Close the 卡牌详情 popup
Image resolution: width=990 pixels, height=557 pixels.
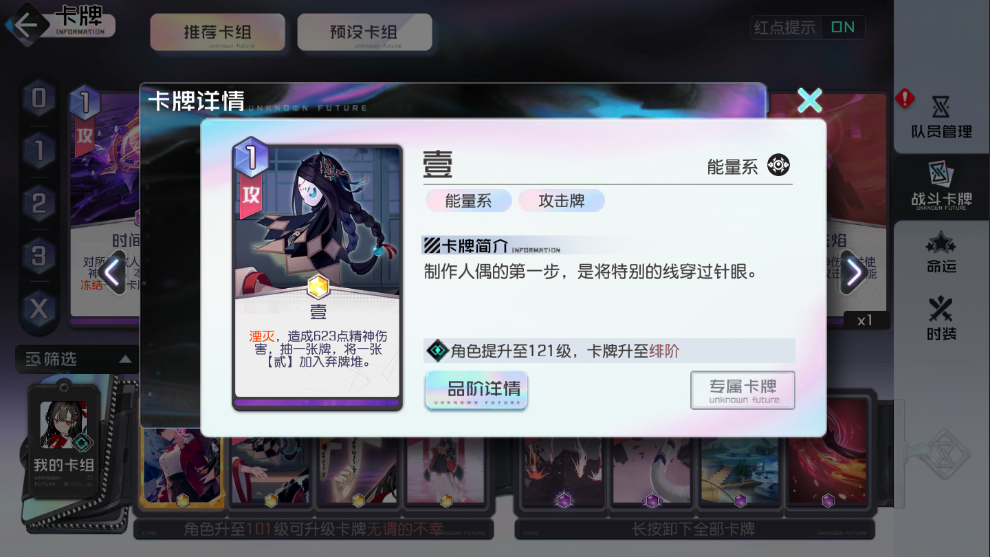809,100
